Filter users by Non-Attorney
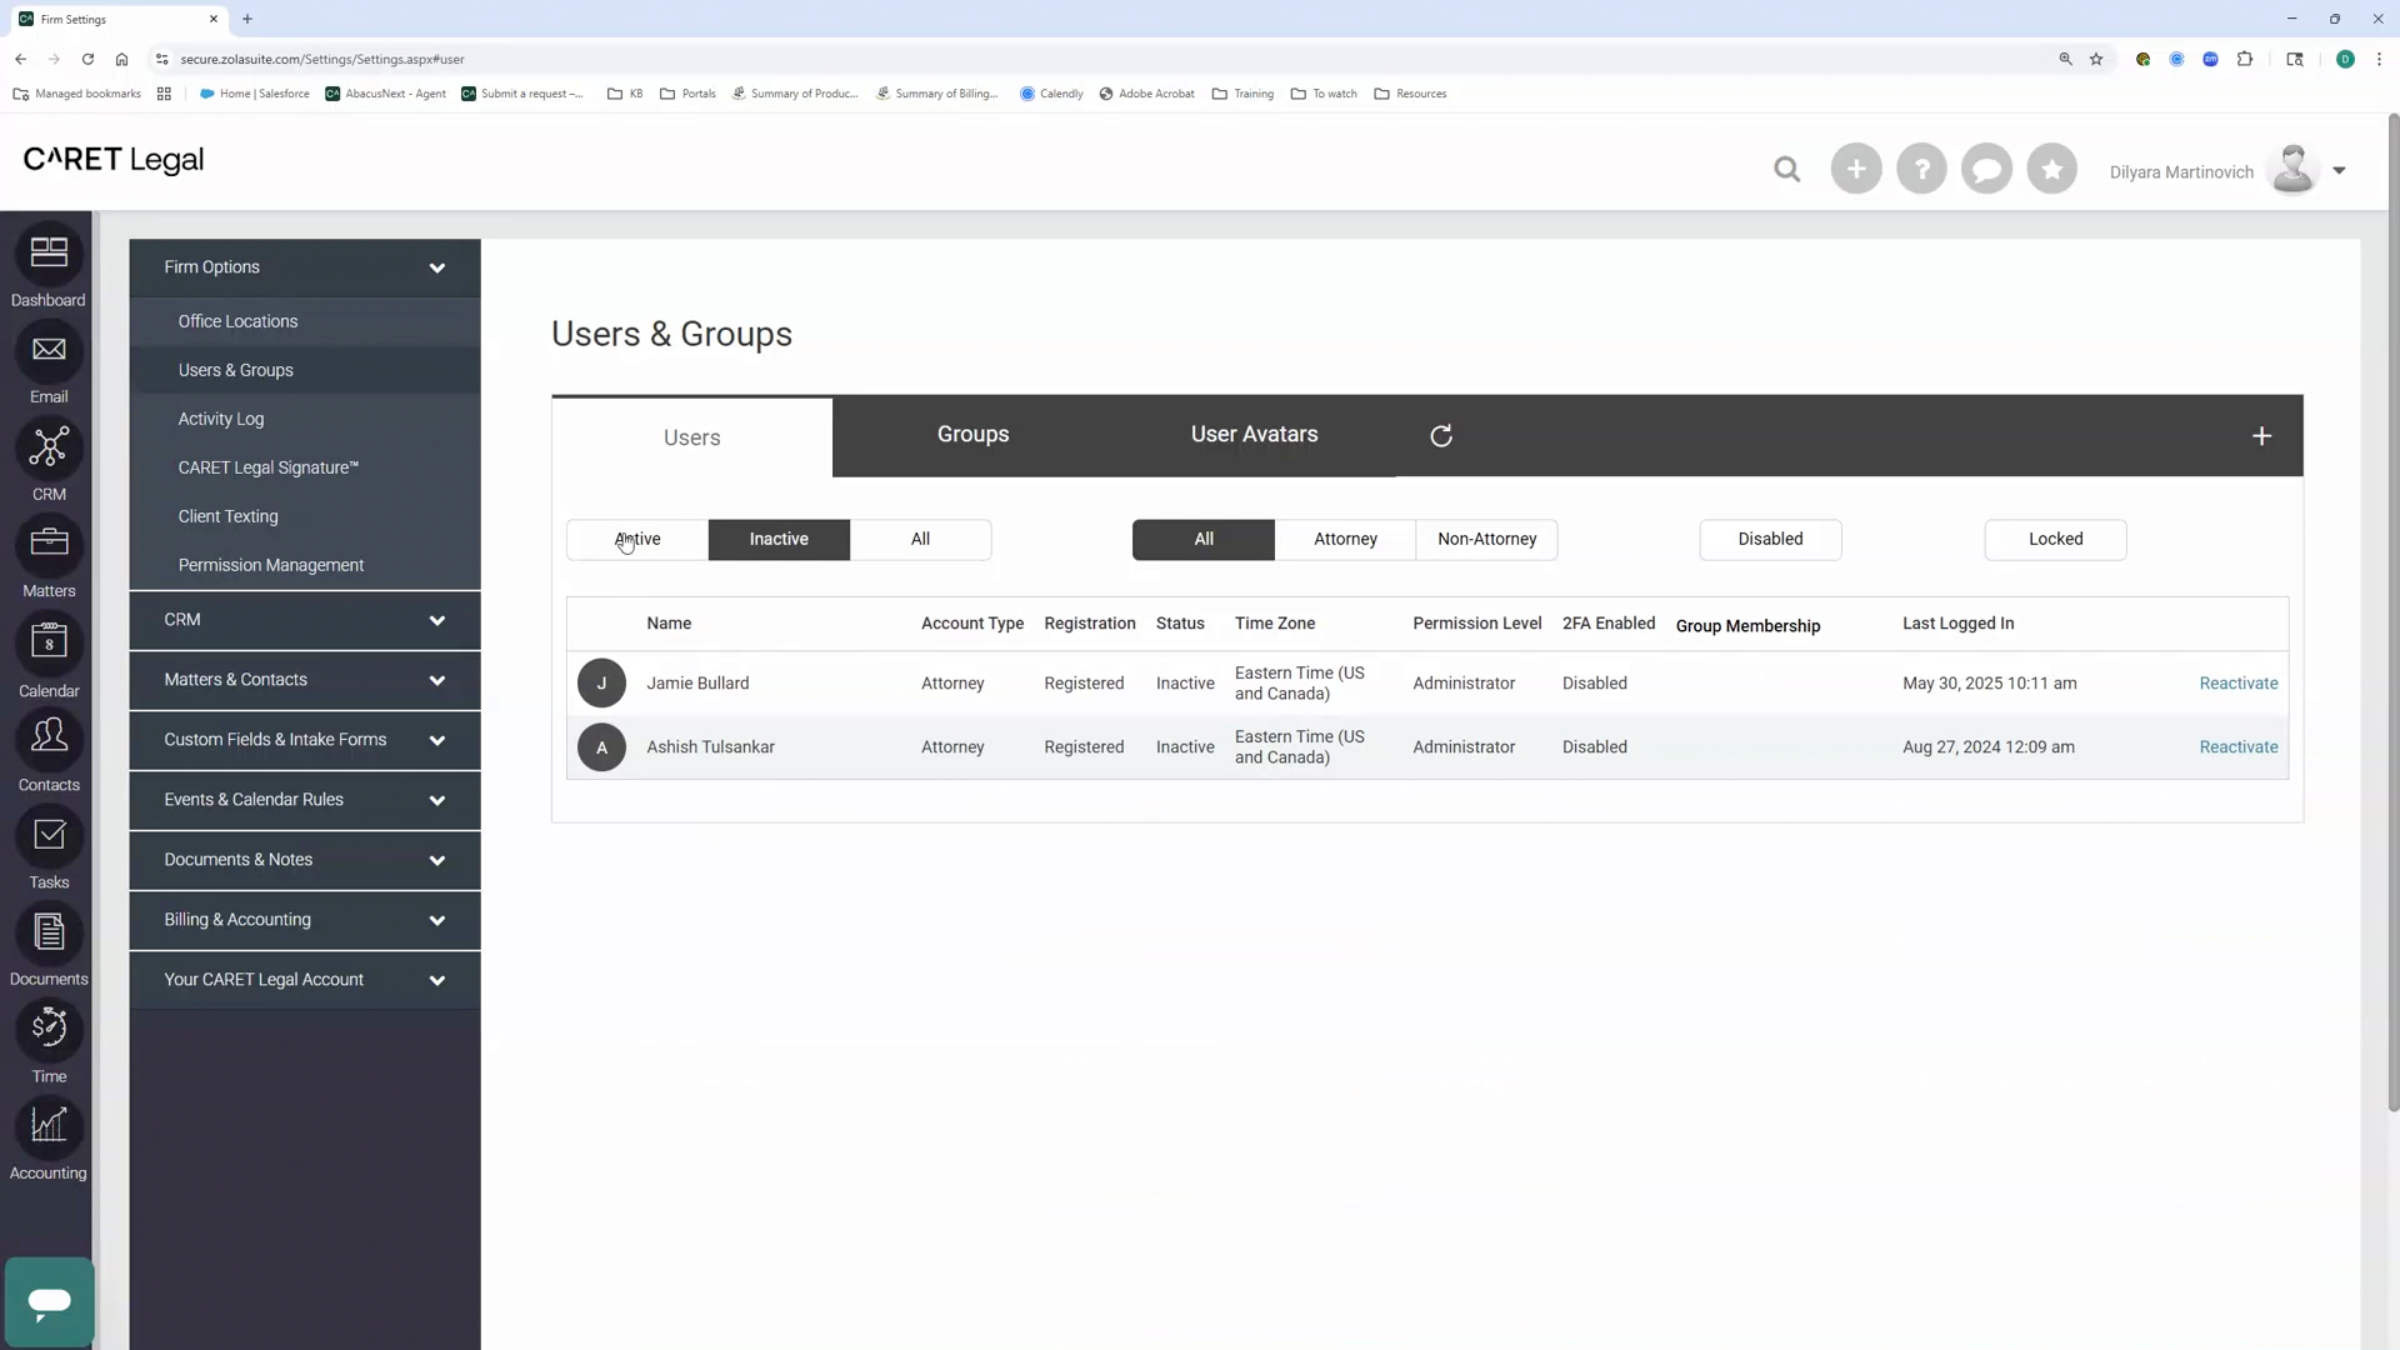Screen dimensions: 2400x1350 pos(1487,539)
